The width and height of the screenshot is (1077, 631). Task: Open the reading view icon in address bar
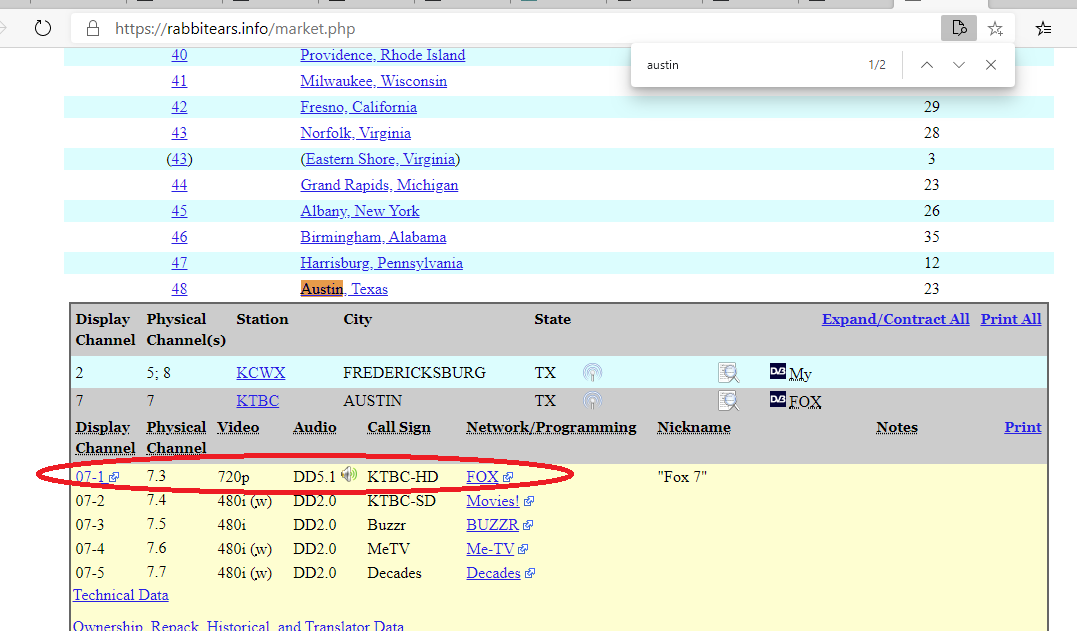coord(959,28)
